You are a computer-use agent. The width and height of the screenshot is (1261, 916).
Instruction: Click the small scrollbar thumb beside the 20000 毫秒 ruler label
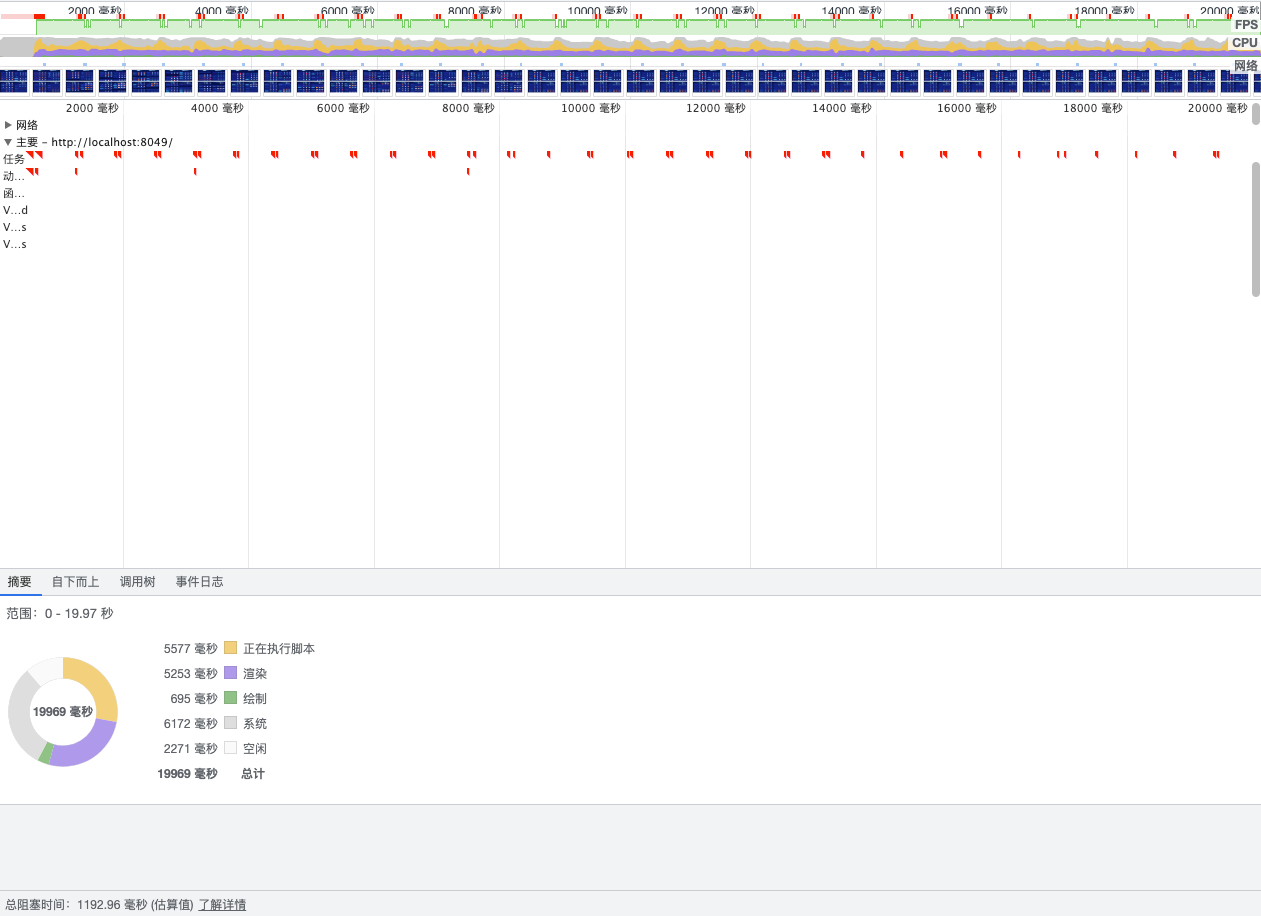1256,113
